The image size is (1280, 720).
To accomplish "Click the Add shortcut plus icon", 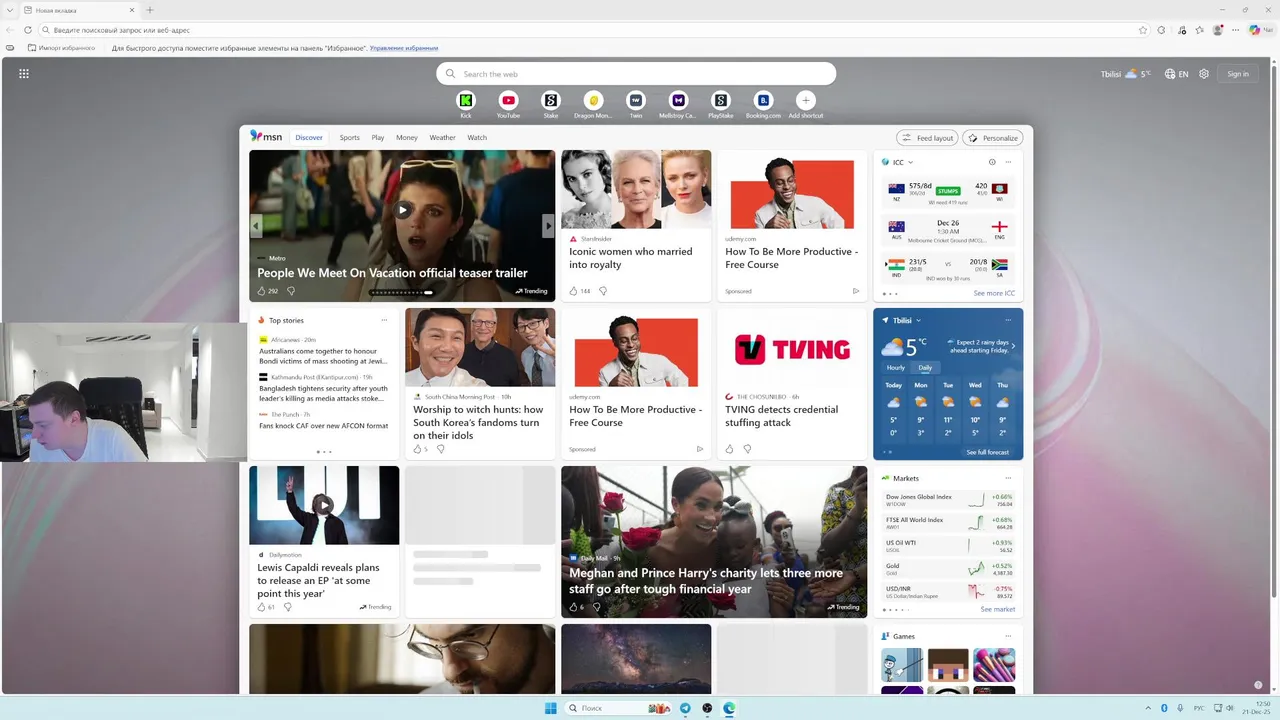I will tap(806, 100).
